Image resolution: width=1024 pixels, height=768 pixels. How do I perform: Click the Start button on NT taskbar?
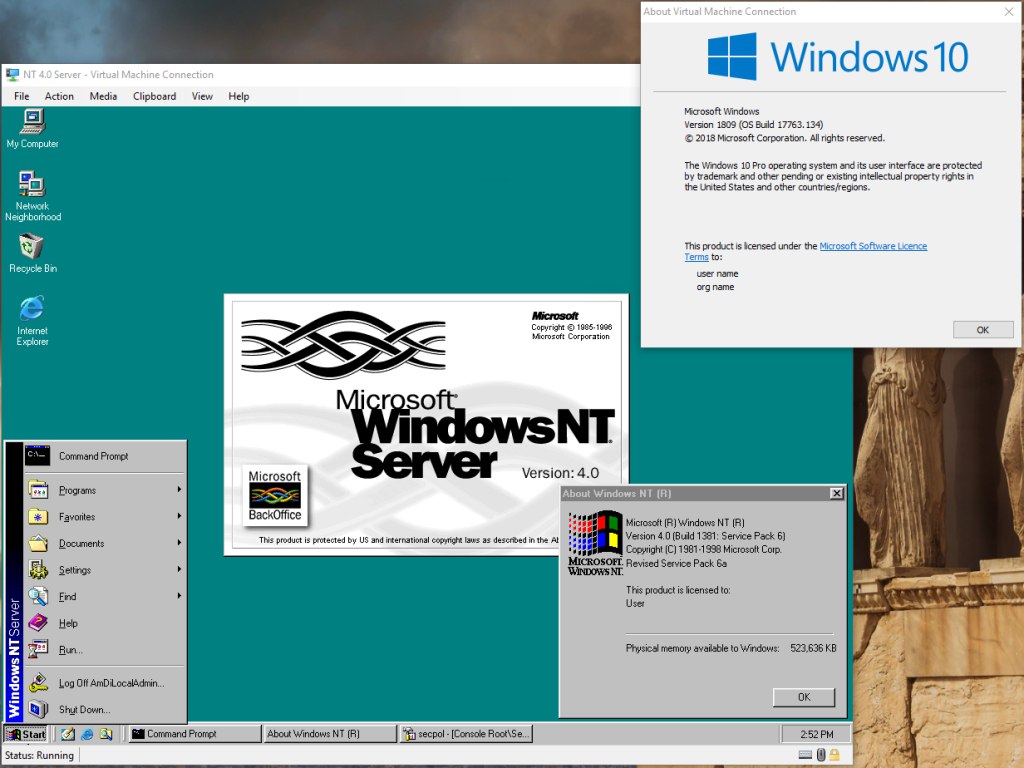click(26, 734)
